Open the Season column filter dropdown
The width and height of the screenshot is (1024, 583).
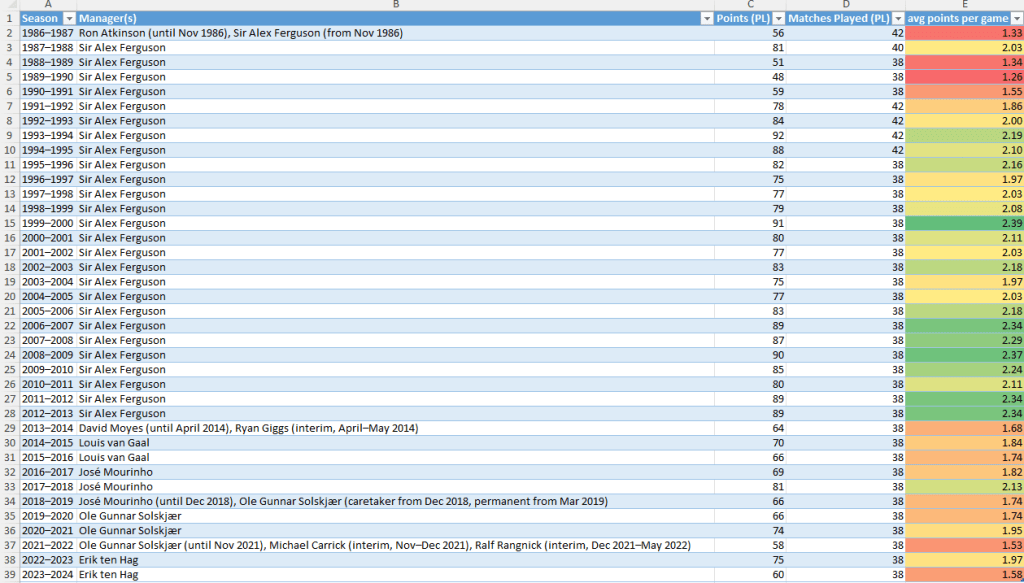68,19
